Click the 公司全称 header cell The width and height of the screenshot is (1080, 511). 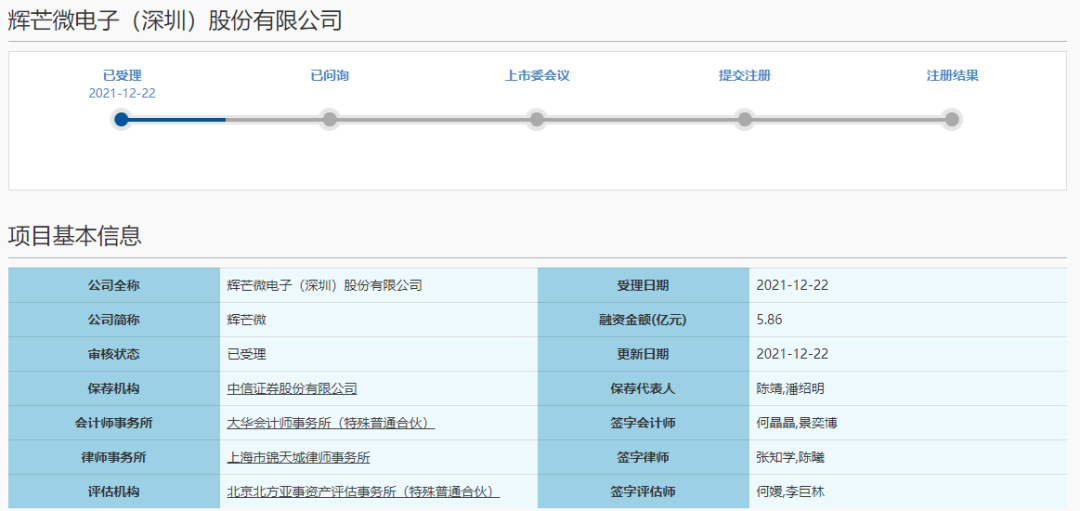(114, 286)
